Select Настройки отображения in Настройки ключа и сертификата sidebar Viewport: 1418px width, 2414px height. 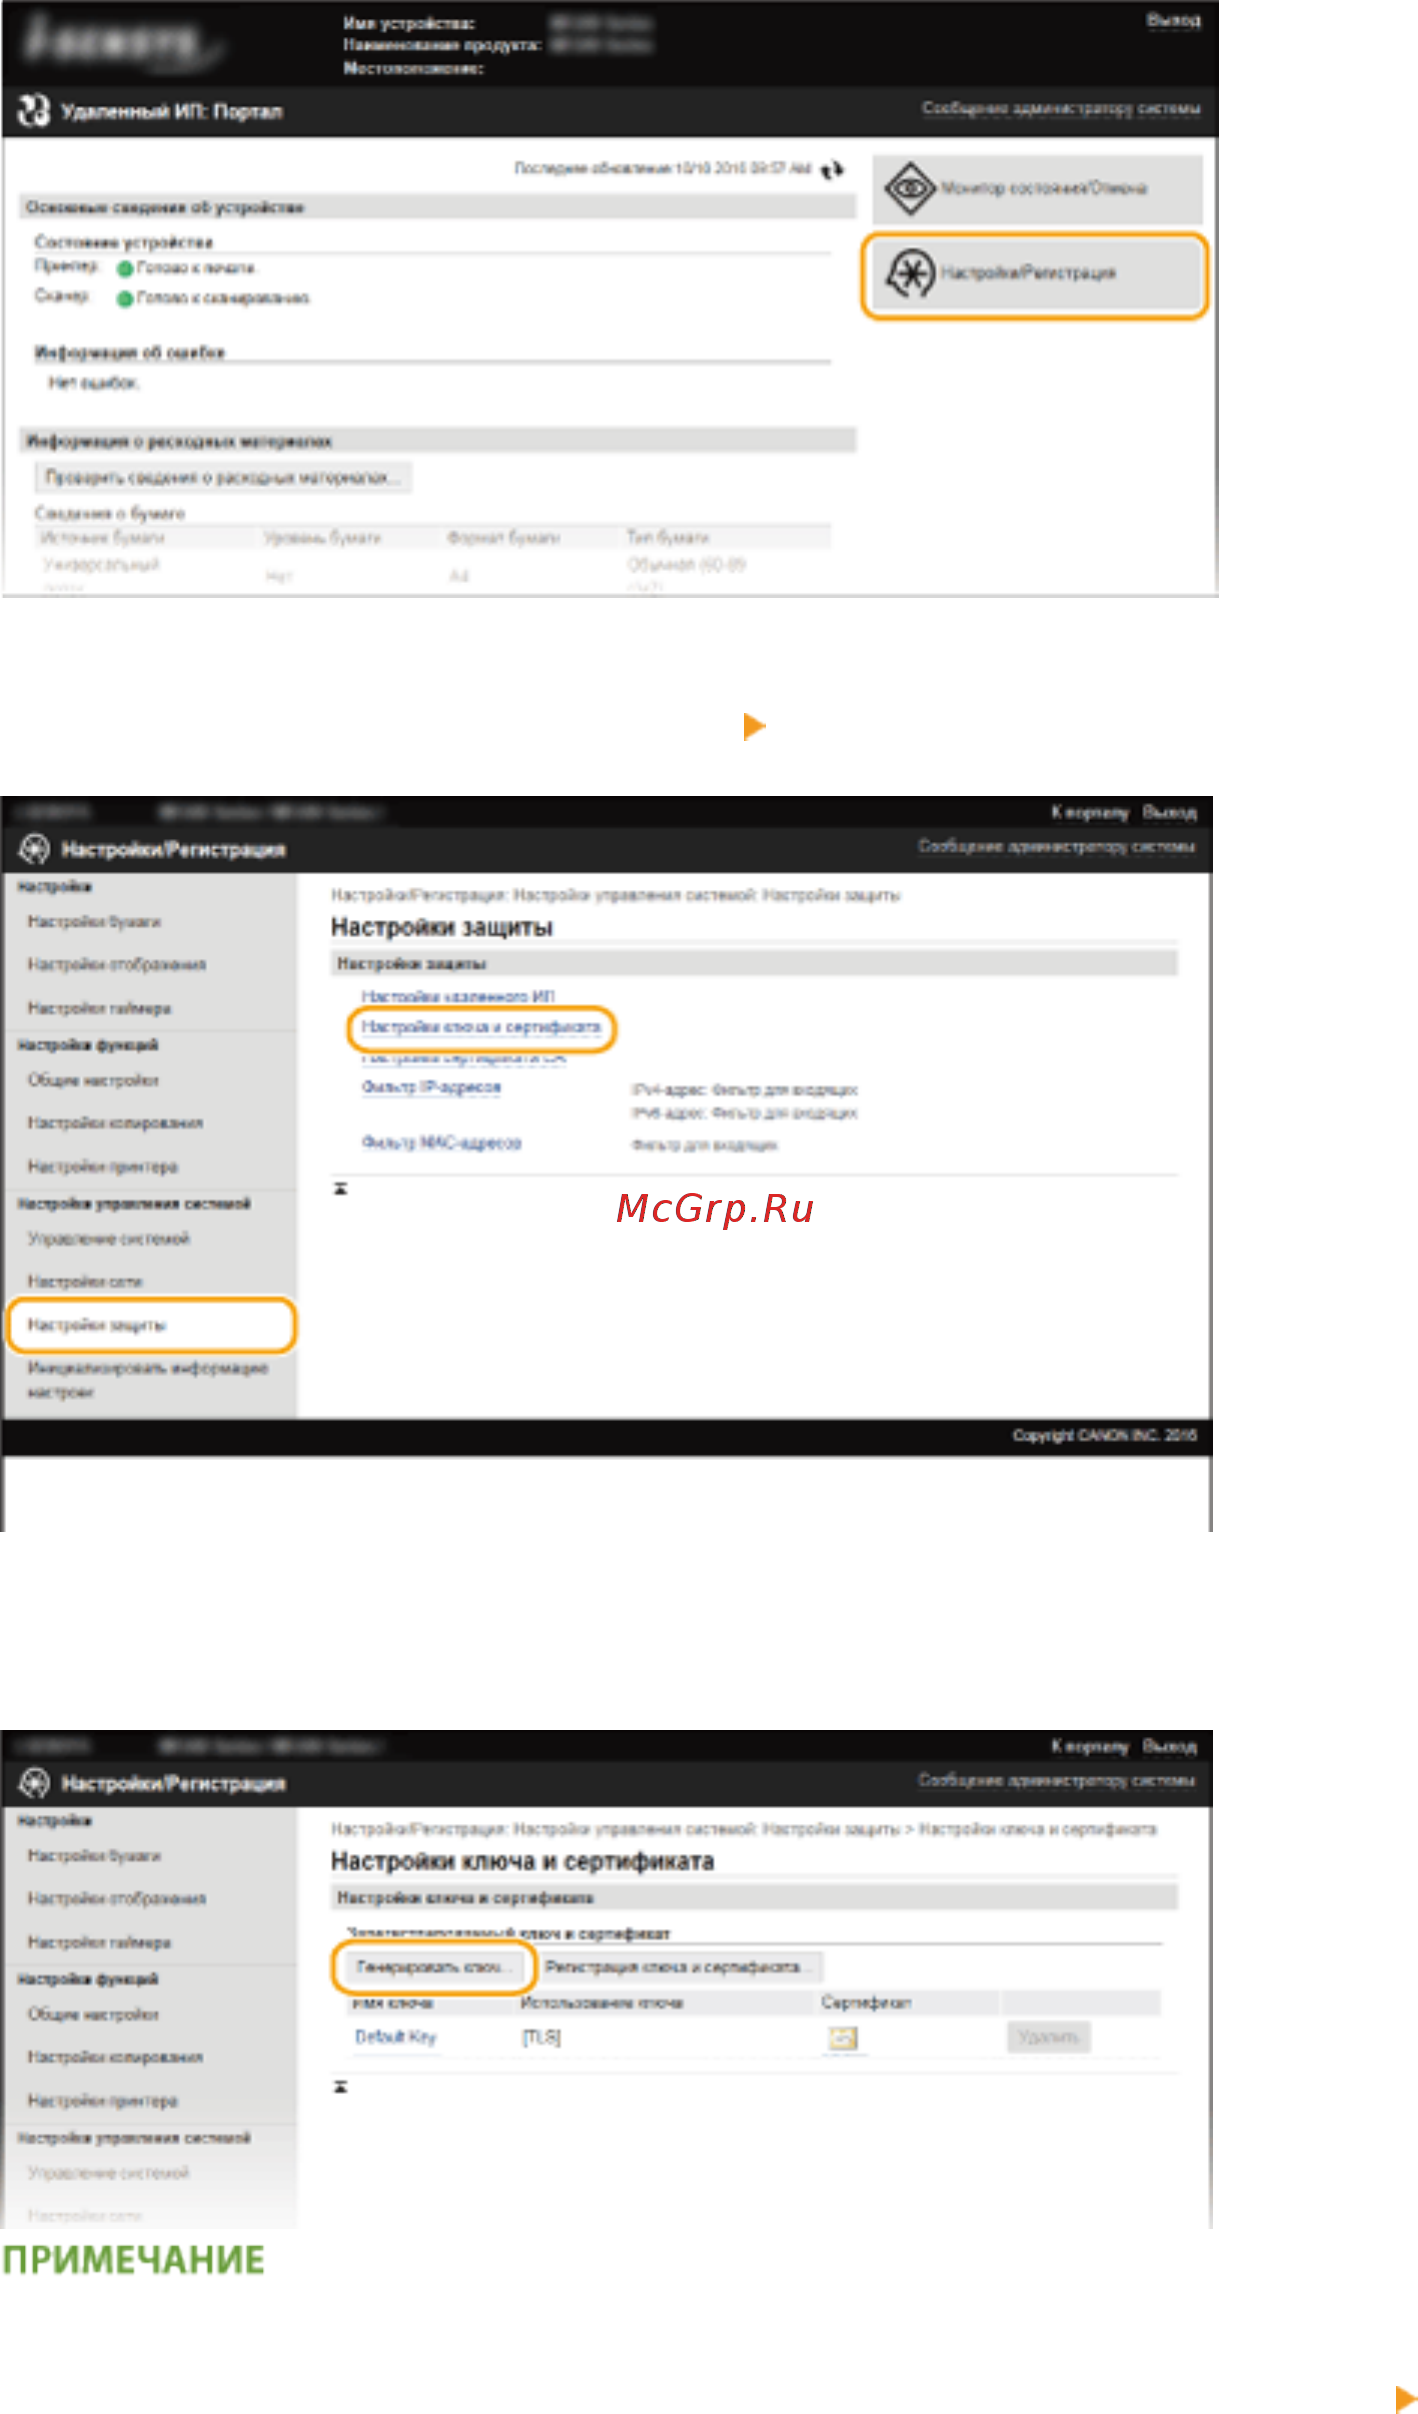coord(117,1898)
